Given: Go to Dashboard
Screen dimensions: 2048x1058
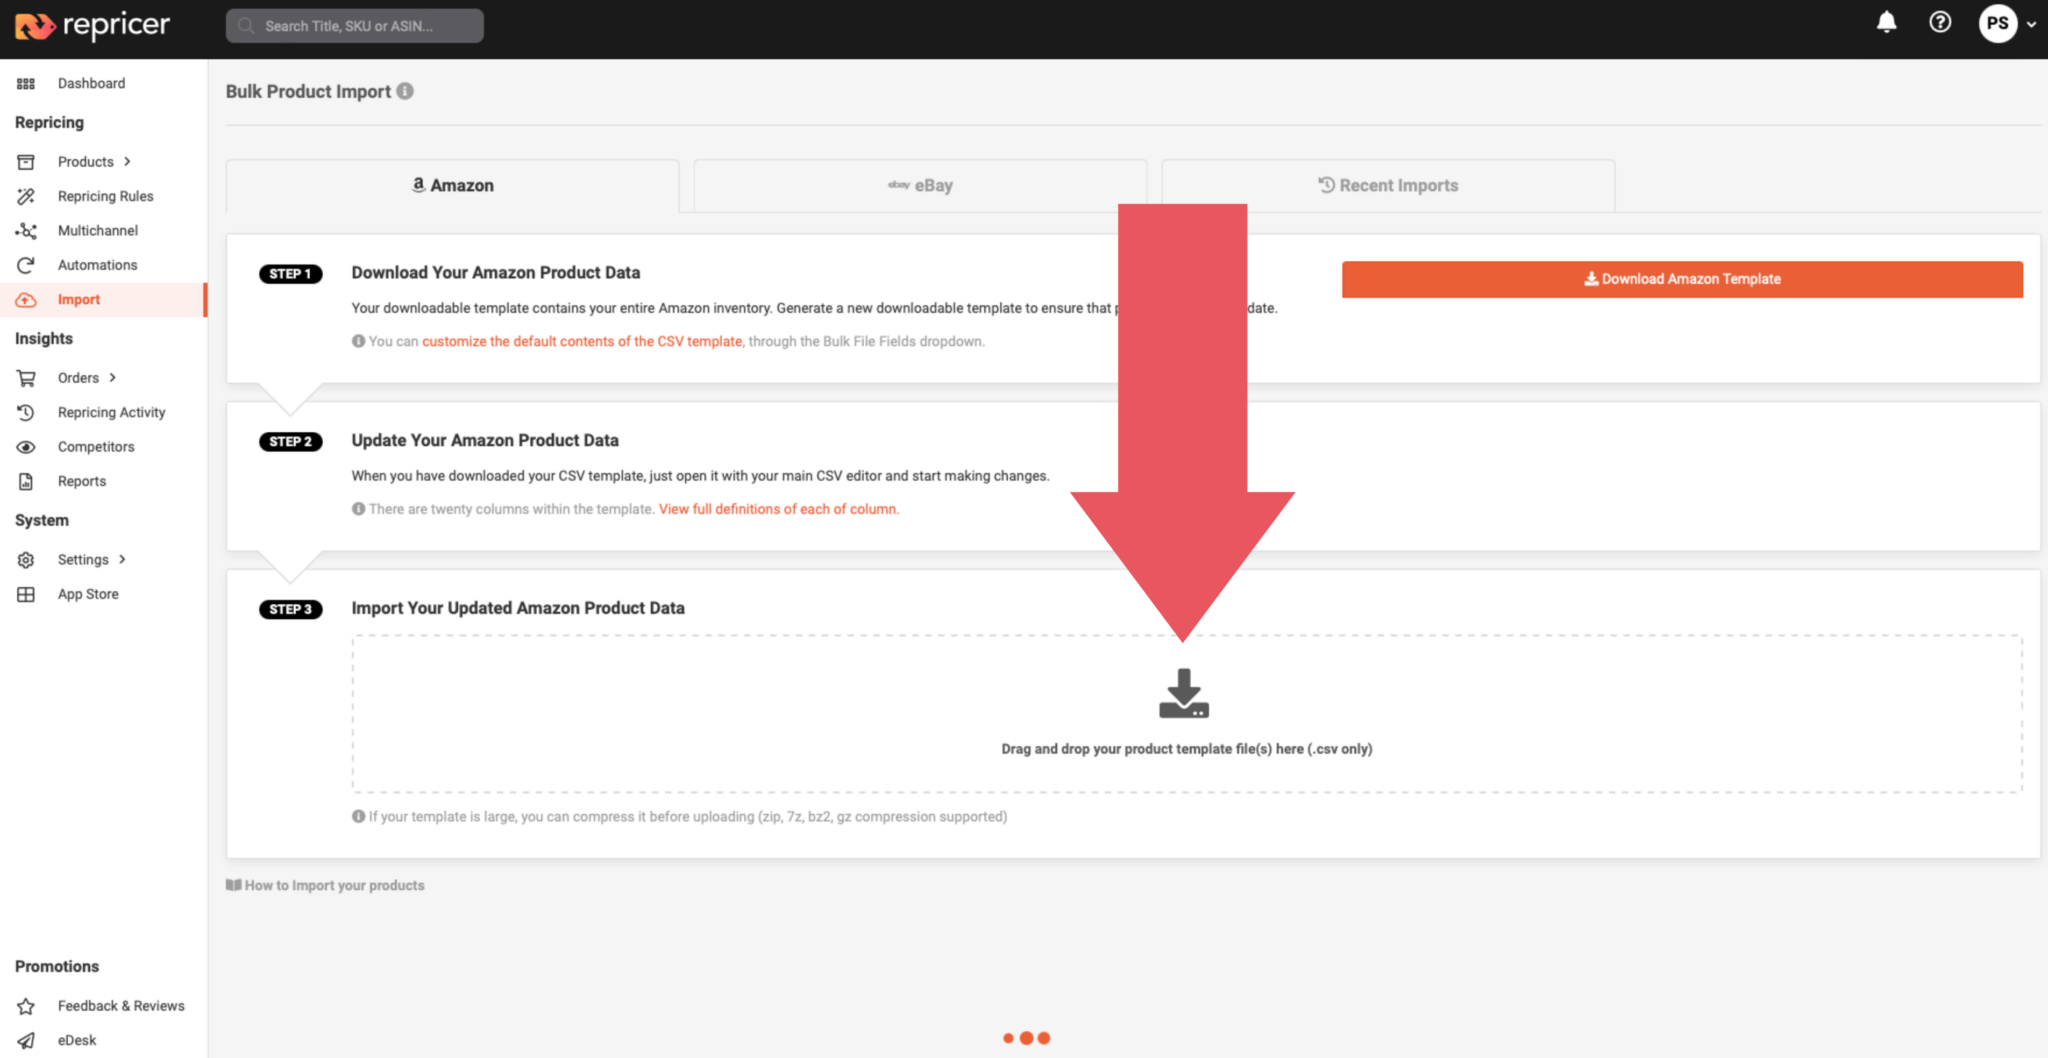Looking at the screenshot, I should (x=91, y=83).
